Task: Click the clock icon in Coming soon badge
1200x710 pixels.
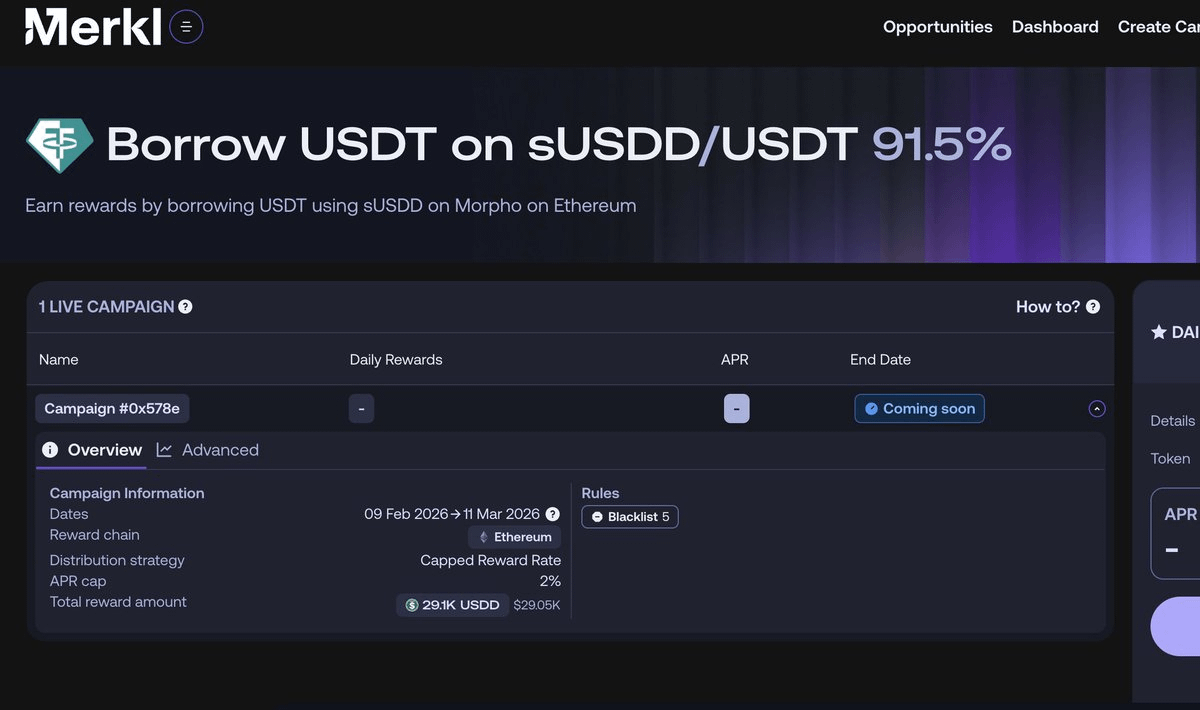Action: 871,409
